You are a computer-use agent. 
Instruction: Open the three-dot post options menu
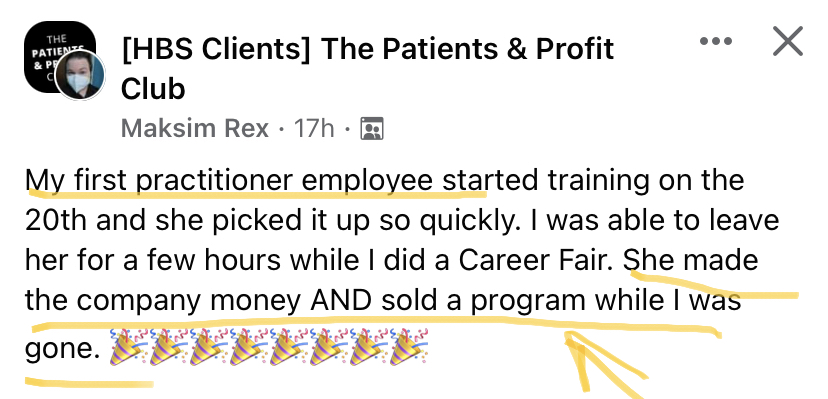[716, 41]
